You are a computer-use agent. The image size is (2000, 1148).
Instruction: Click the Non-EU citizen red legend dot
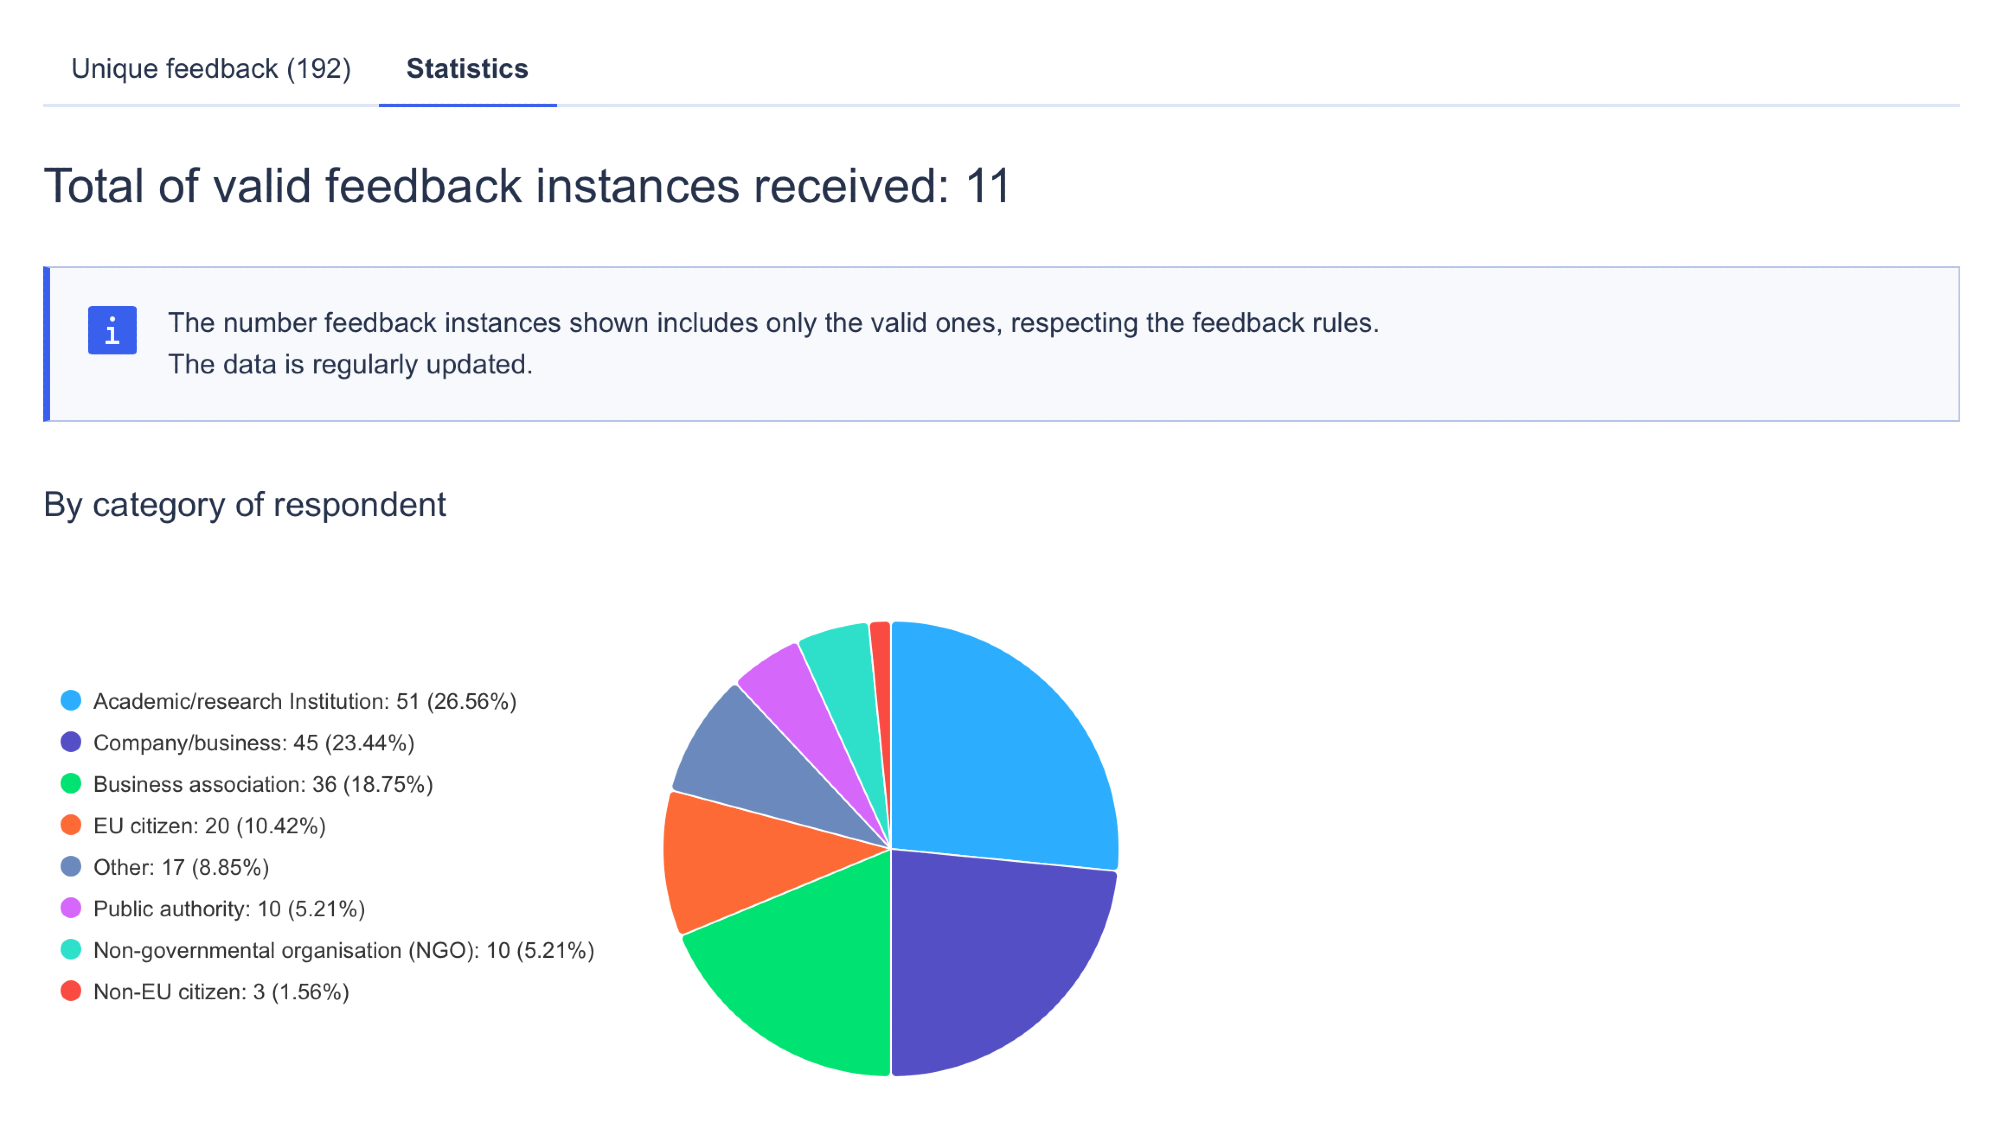(x=71, y=992)
